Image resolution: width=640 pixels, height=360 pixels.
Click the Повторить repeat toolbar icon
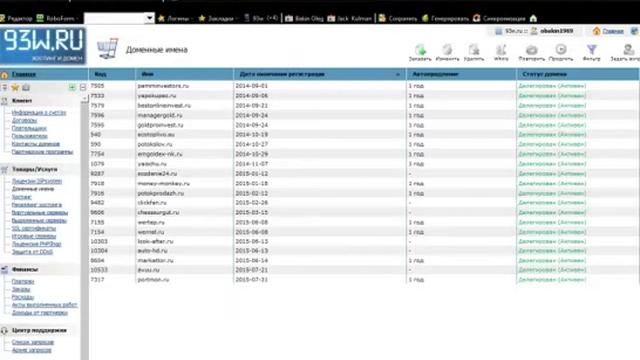pyautogui.click(x=531, y=52)
